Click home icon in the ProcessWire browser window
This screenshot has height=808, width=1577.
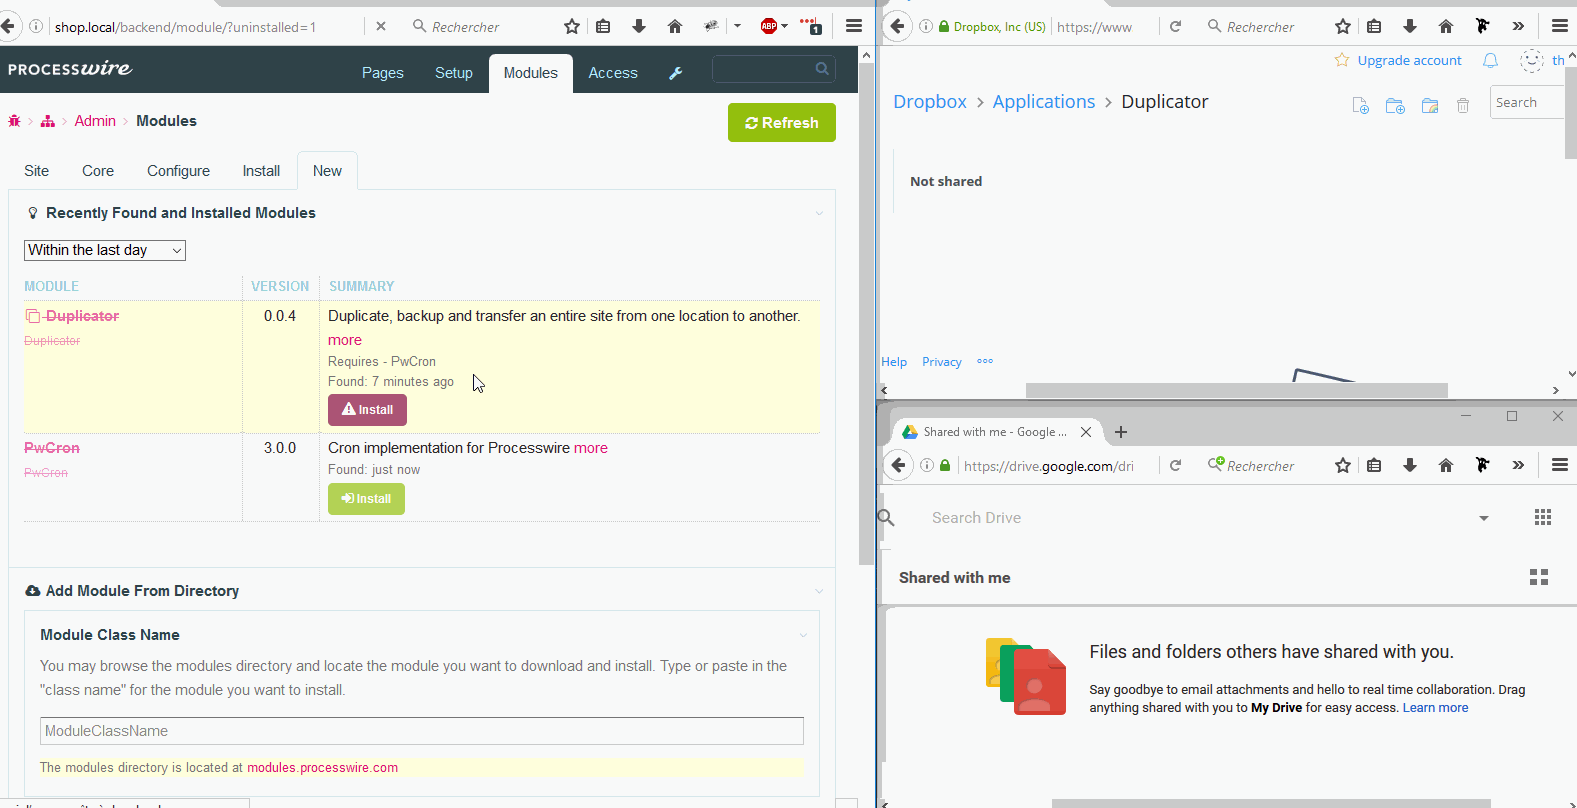675,26
